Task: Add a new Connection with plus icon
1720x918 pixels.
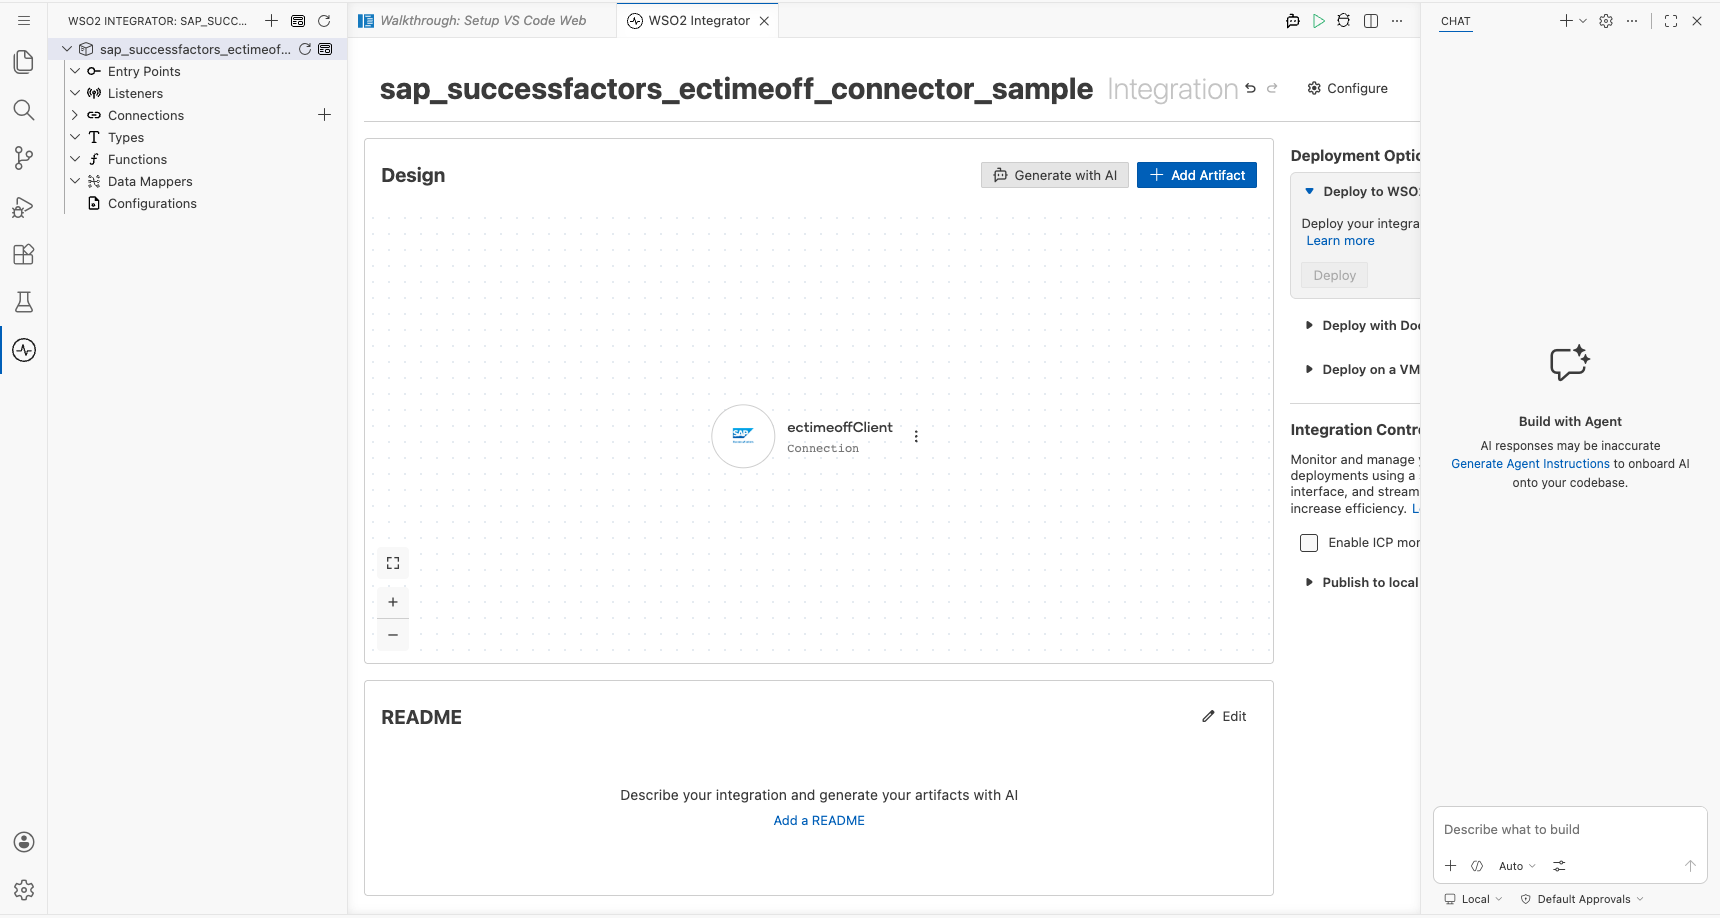Action: (324, 115)
